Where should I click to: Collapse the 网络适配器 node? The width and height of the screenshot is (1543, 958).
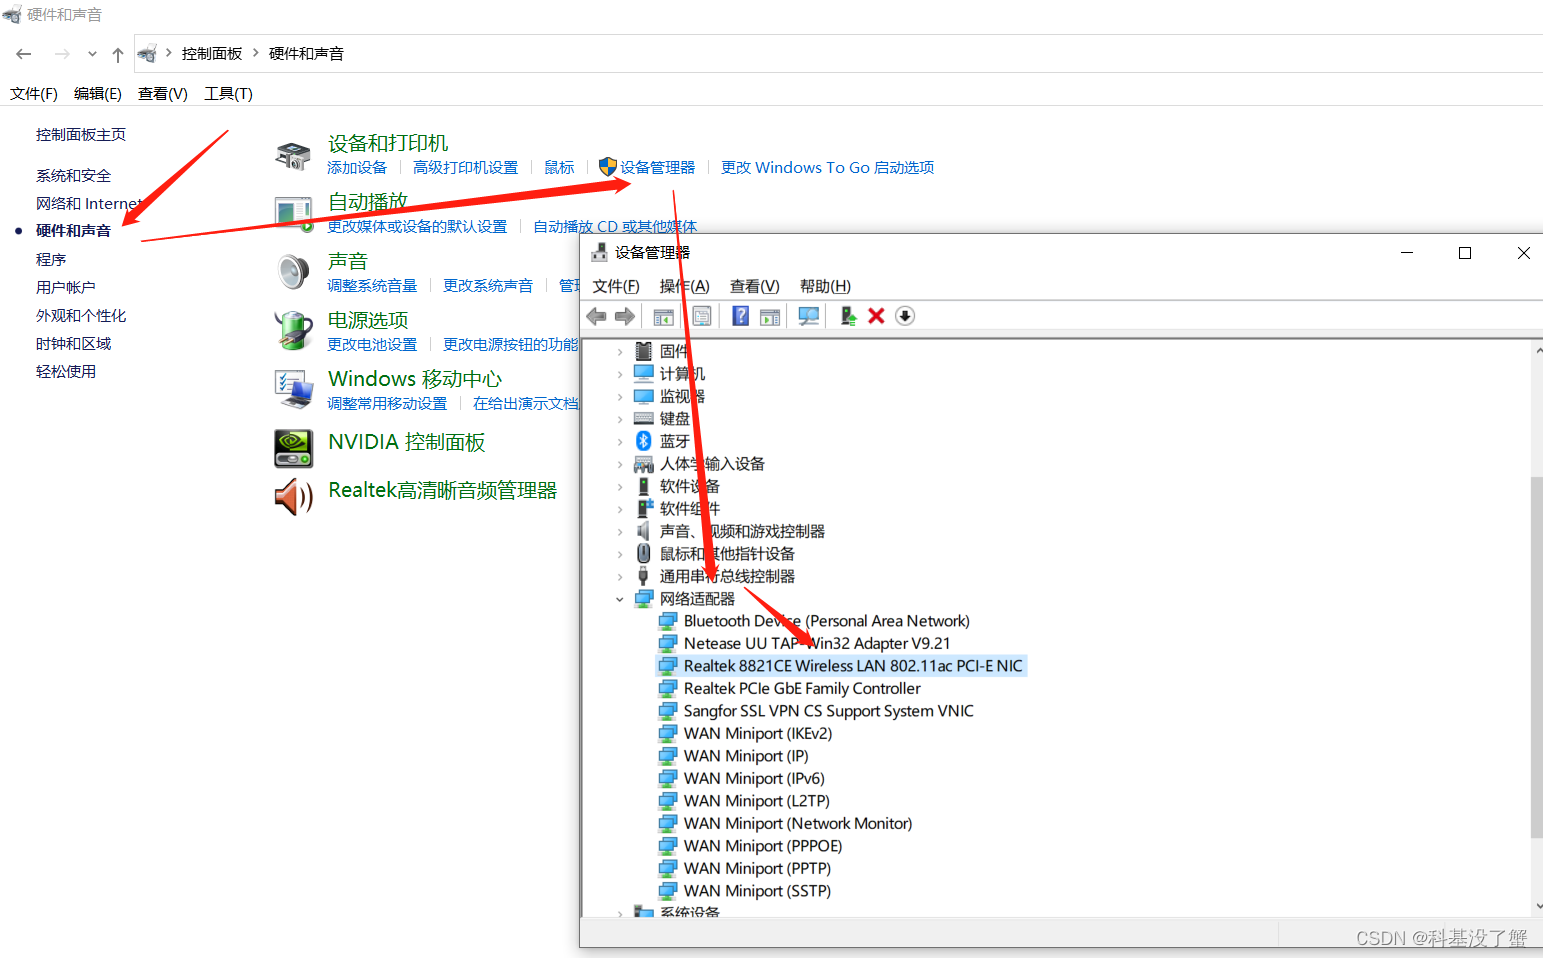pyautogui.click(x=620, y=599)
